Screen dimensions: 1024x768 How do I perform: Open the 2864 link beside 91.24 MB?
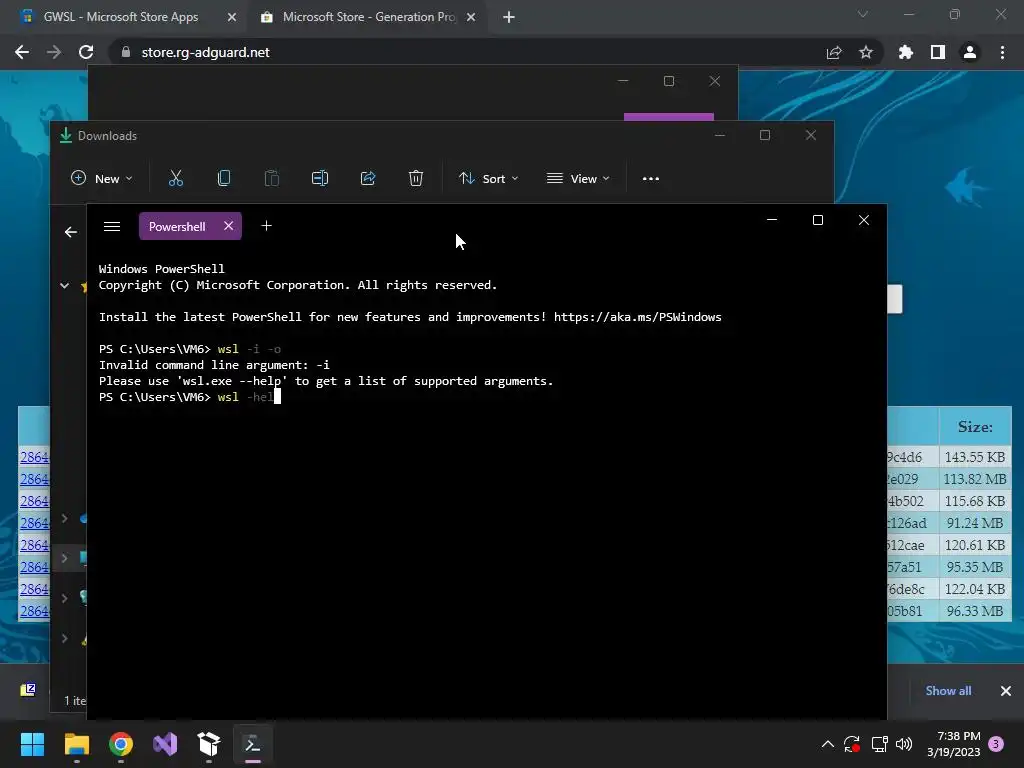coord(35,523)
